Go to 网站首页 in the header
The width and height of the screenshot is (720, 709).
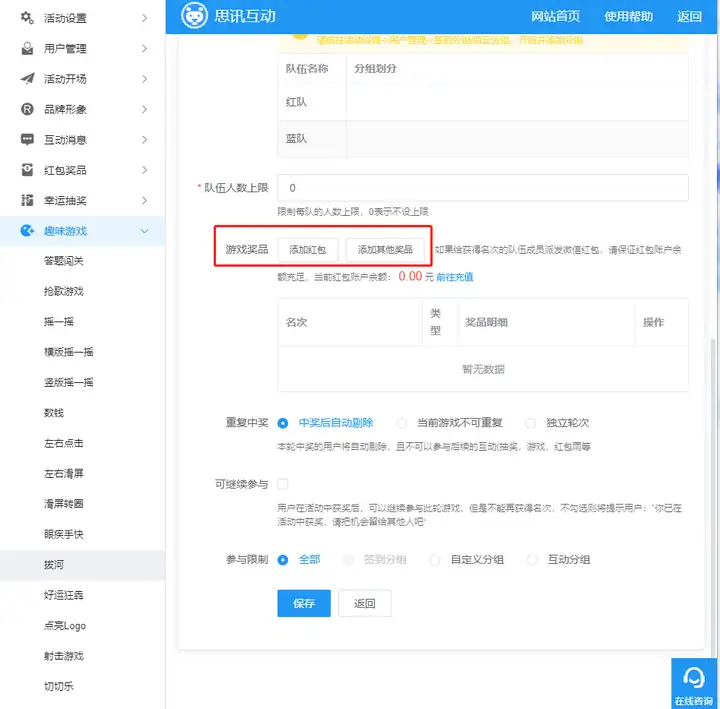556,17
